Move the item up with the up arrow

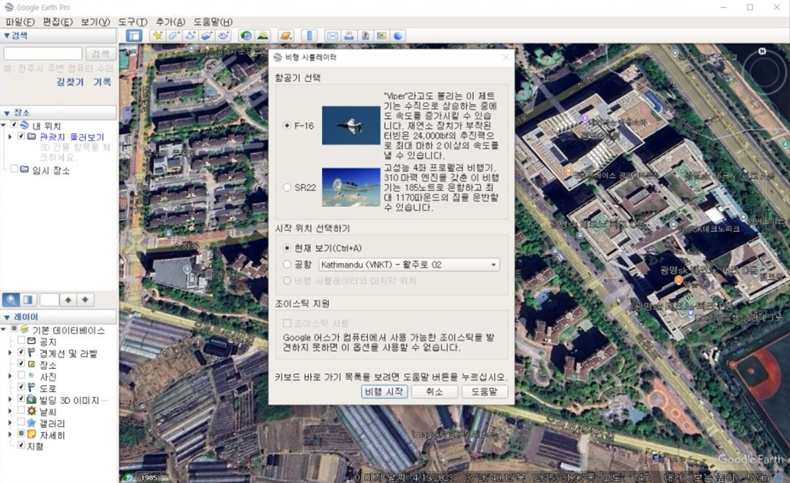coord(68,300)
